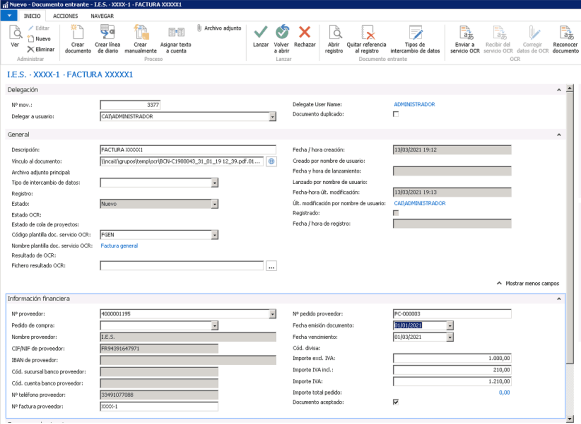The width and height of the screenshot is (581, 424).
Task: Click globe icon beside Vínculo al documento
Action: point(271,161)
